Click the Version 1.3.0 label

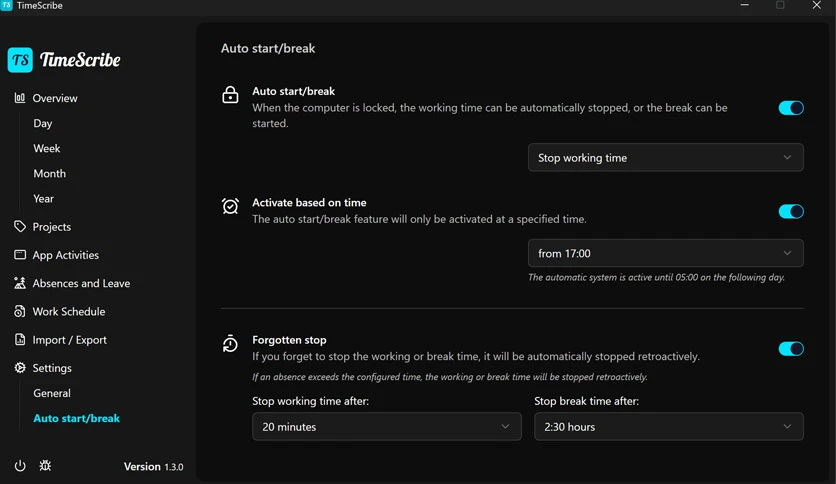pos(154,466)
